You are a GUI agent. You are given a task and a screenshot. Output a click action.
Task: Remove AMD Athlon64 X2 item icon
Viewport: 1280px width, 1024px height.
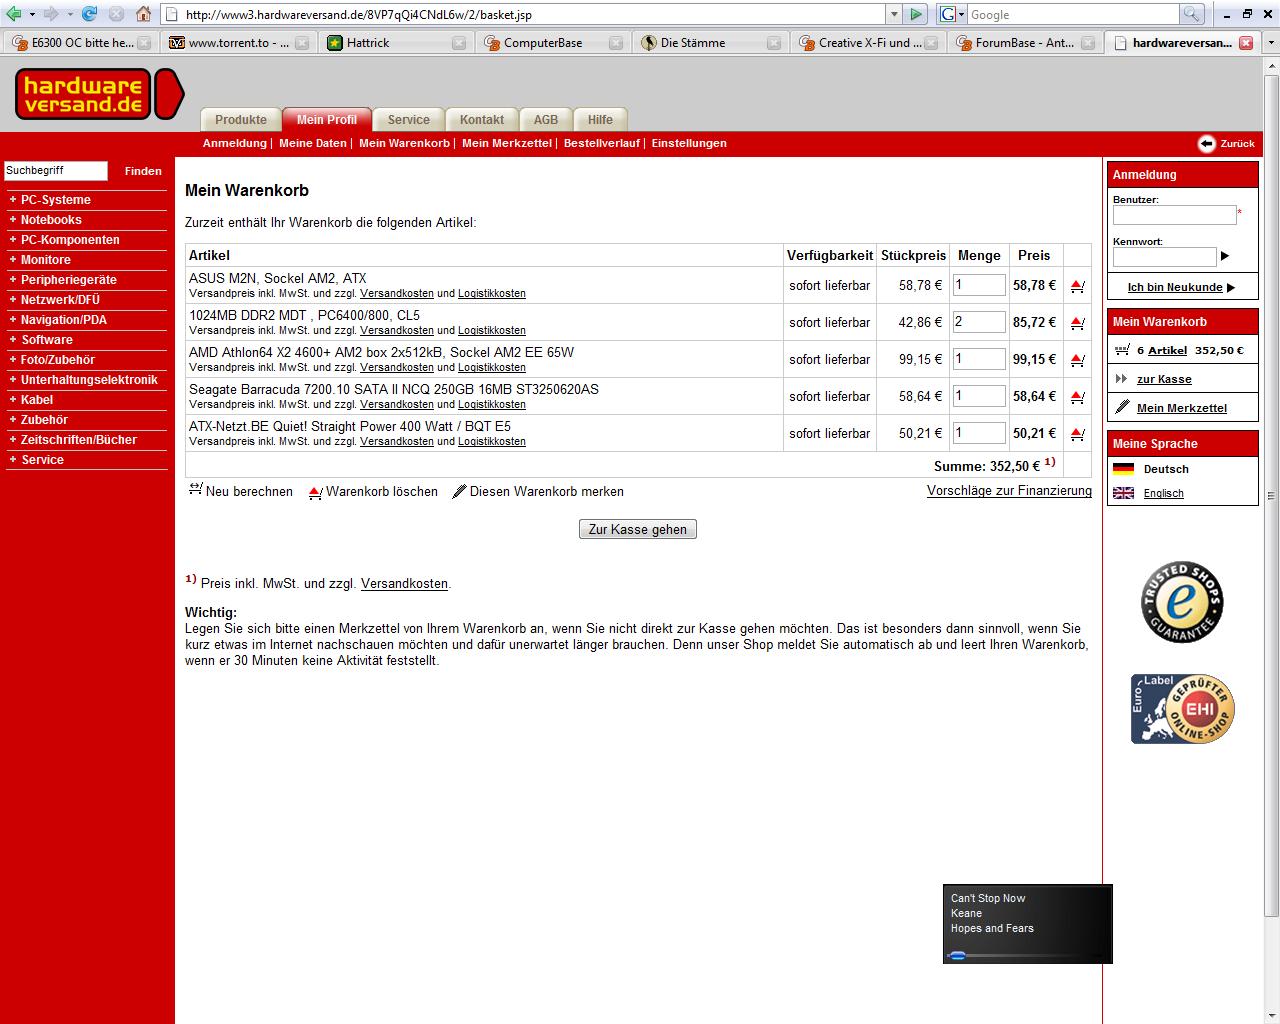[1077, 360]
